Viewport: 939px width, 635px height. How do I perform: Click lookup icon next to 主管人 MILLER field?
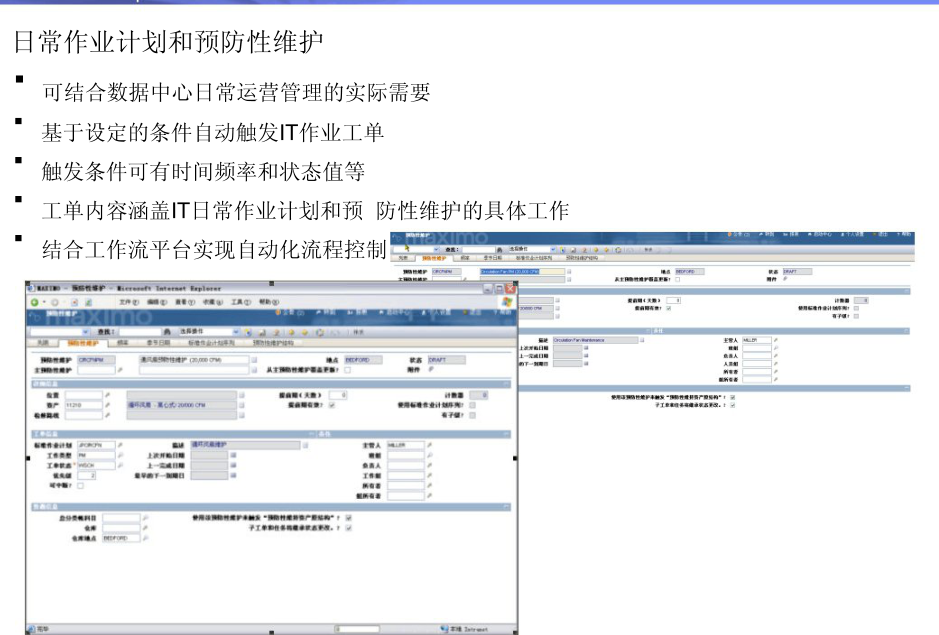429,444
